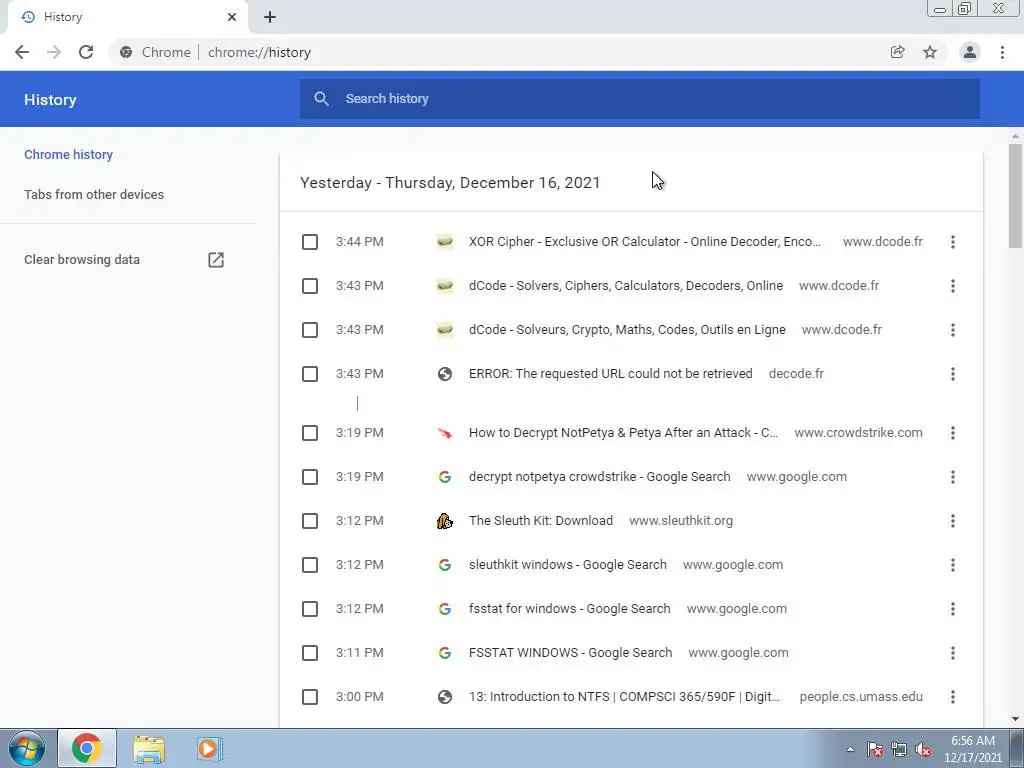Open XOR Cipher - Exclusive OR Calculator link
Screen dimensions: 1024x768
(645, 242)
